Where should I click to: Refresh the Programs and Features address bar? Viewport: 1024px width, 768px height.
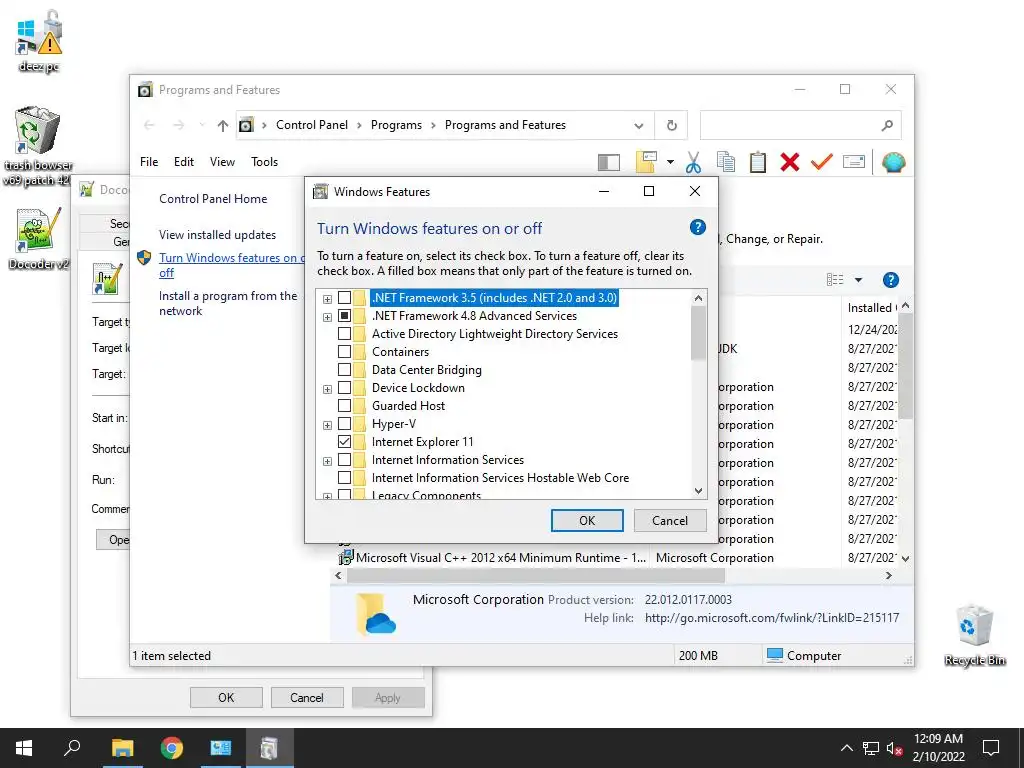coord(671,125)
